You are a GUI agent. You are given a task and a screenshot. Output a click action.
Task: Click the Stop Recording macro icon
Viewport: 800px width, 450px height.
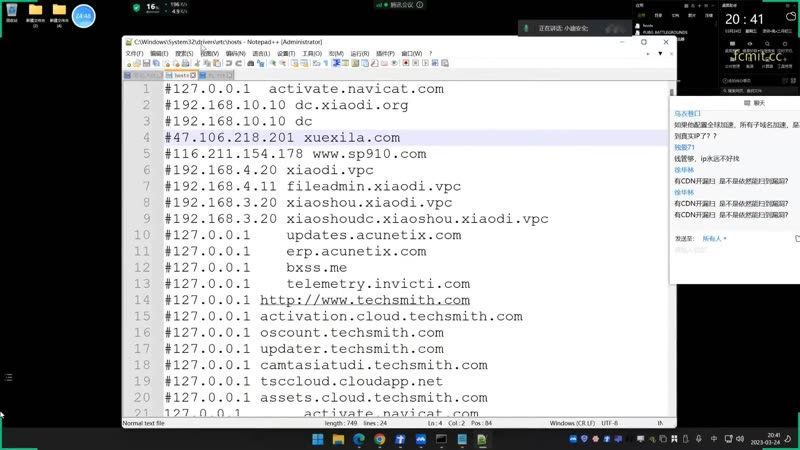(415, 63)
